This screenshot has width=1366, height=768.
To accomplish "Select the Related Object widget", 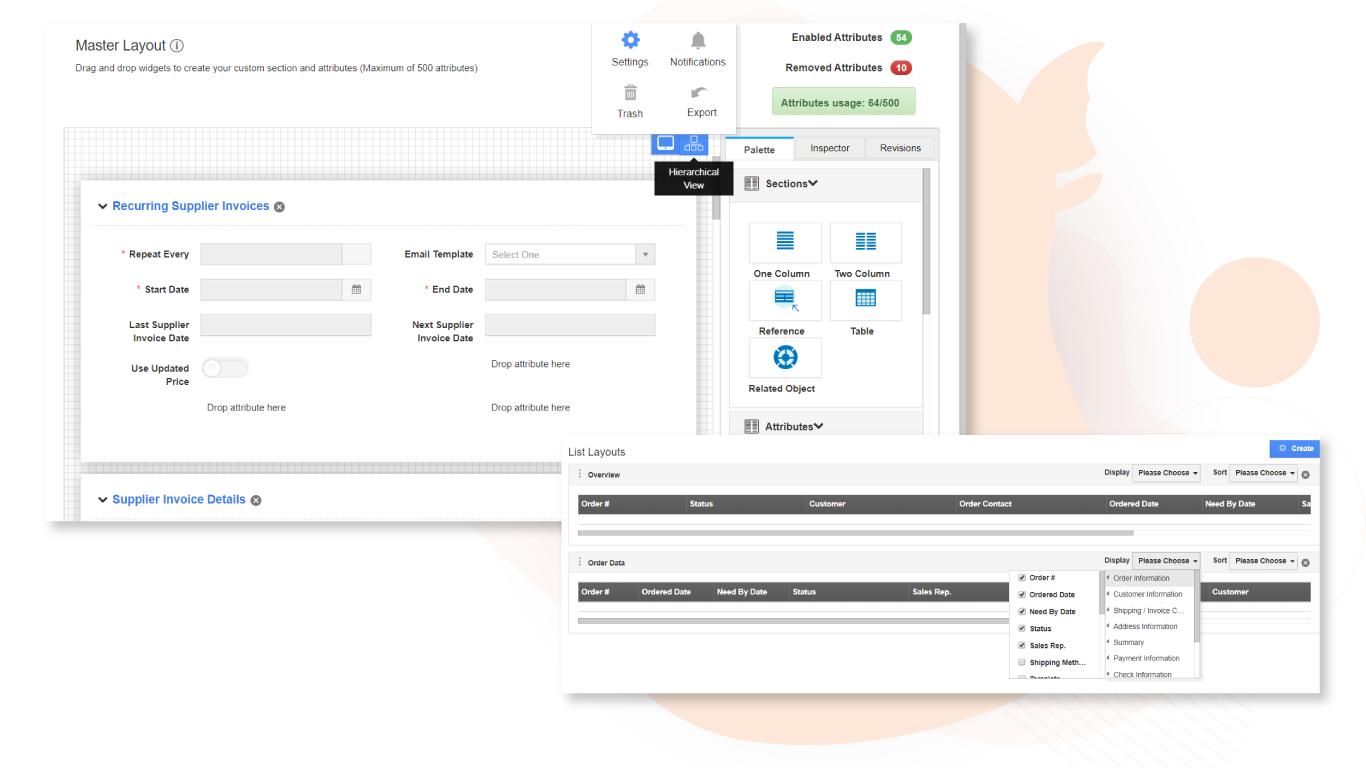I will pos(785,358).
